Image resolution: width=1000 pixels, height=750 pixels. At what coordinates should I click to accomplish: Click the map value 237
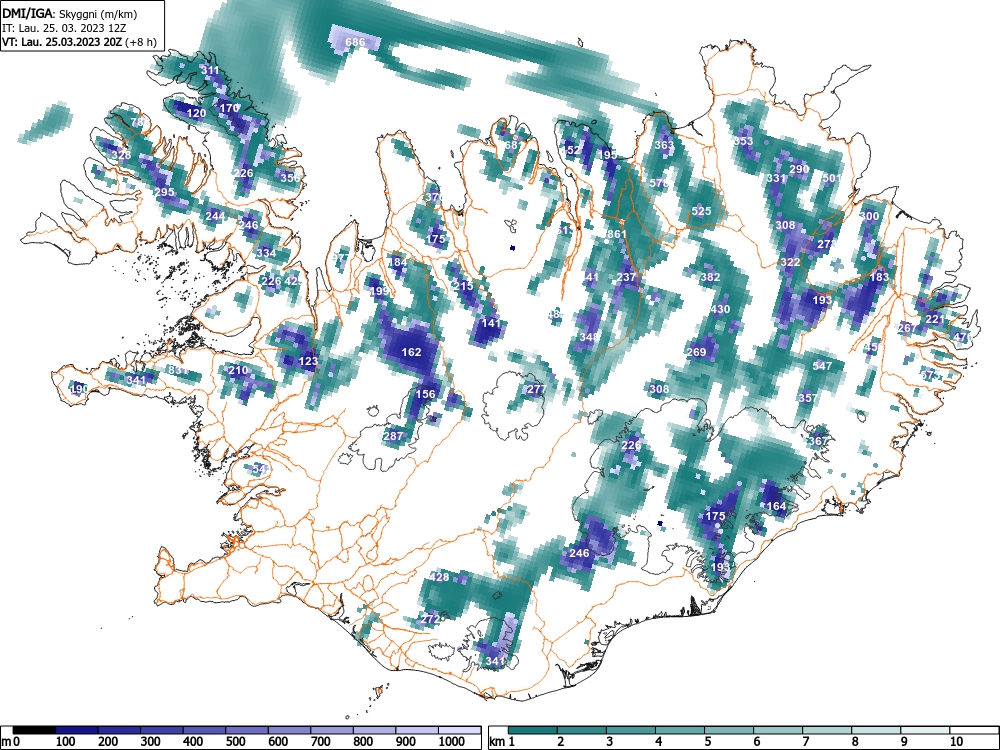pos(626,277)
